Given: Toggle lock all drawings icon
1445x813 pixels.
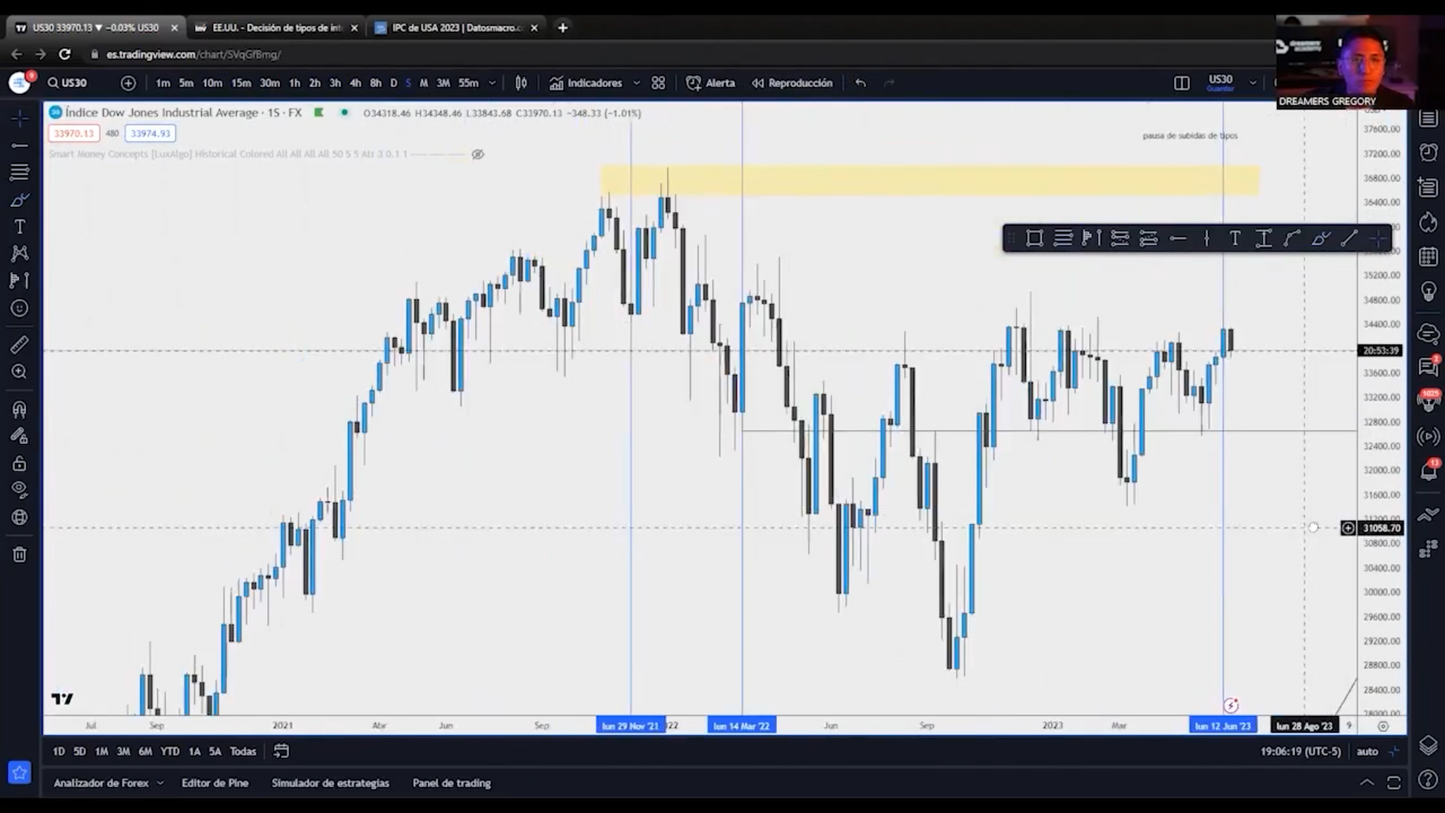Looking at the screenshot, I should point(19,464).
